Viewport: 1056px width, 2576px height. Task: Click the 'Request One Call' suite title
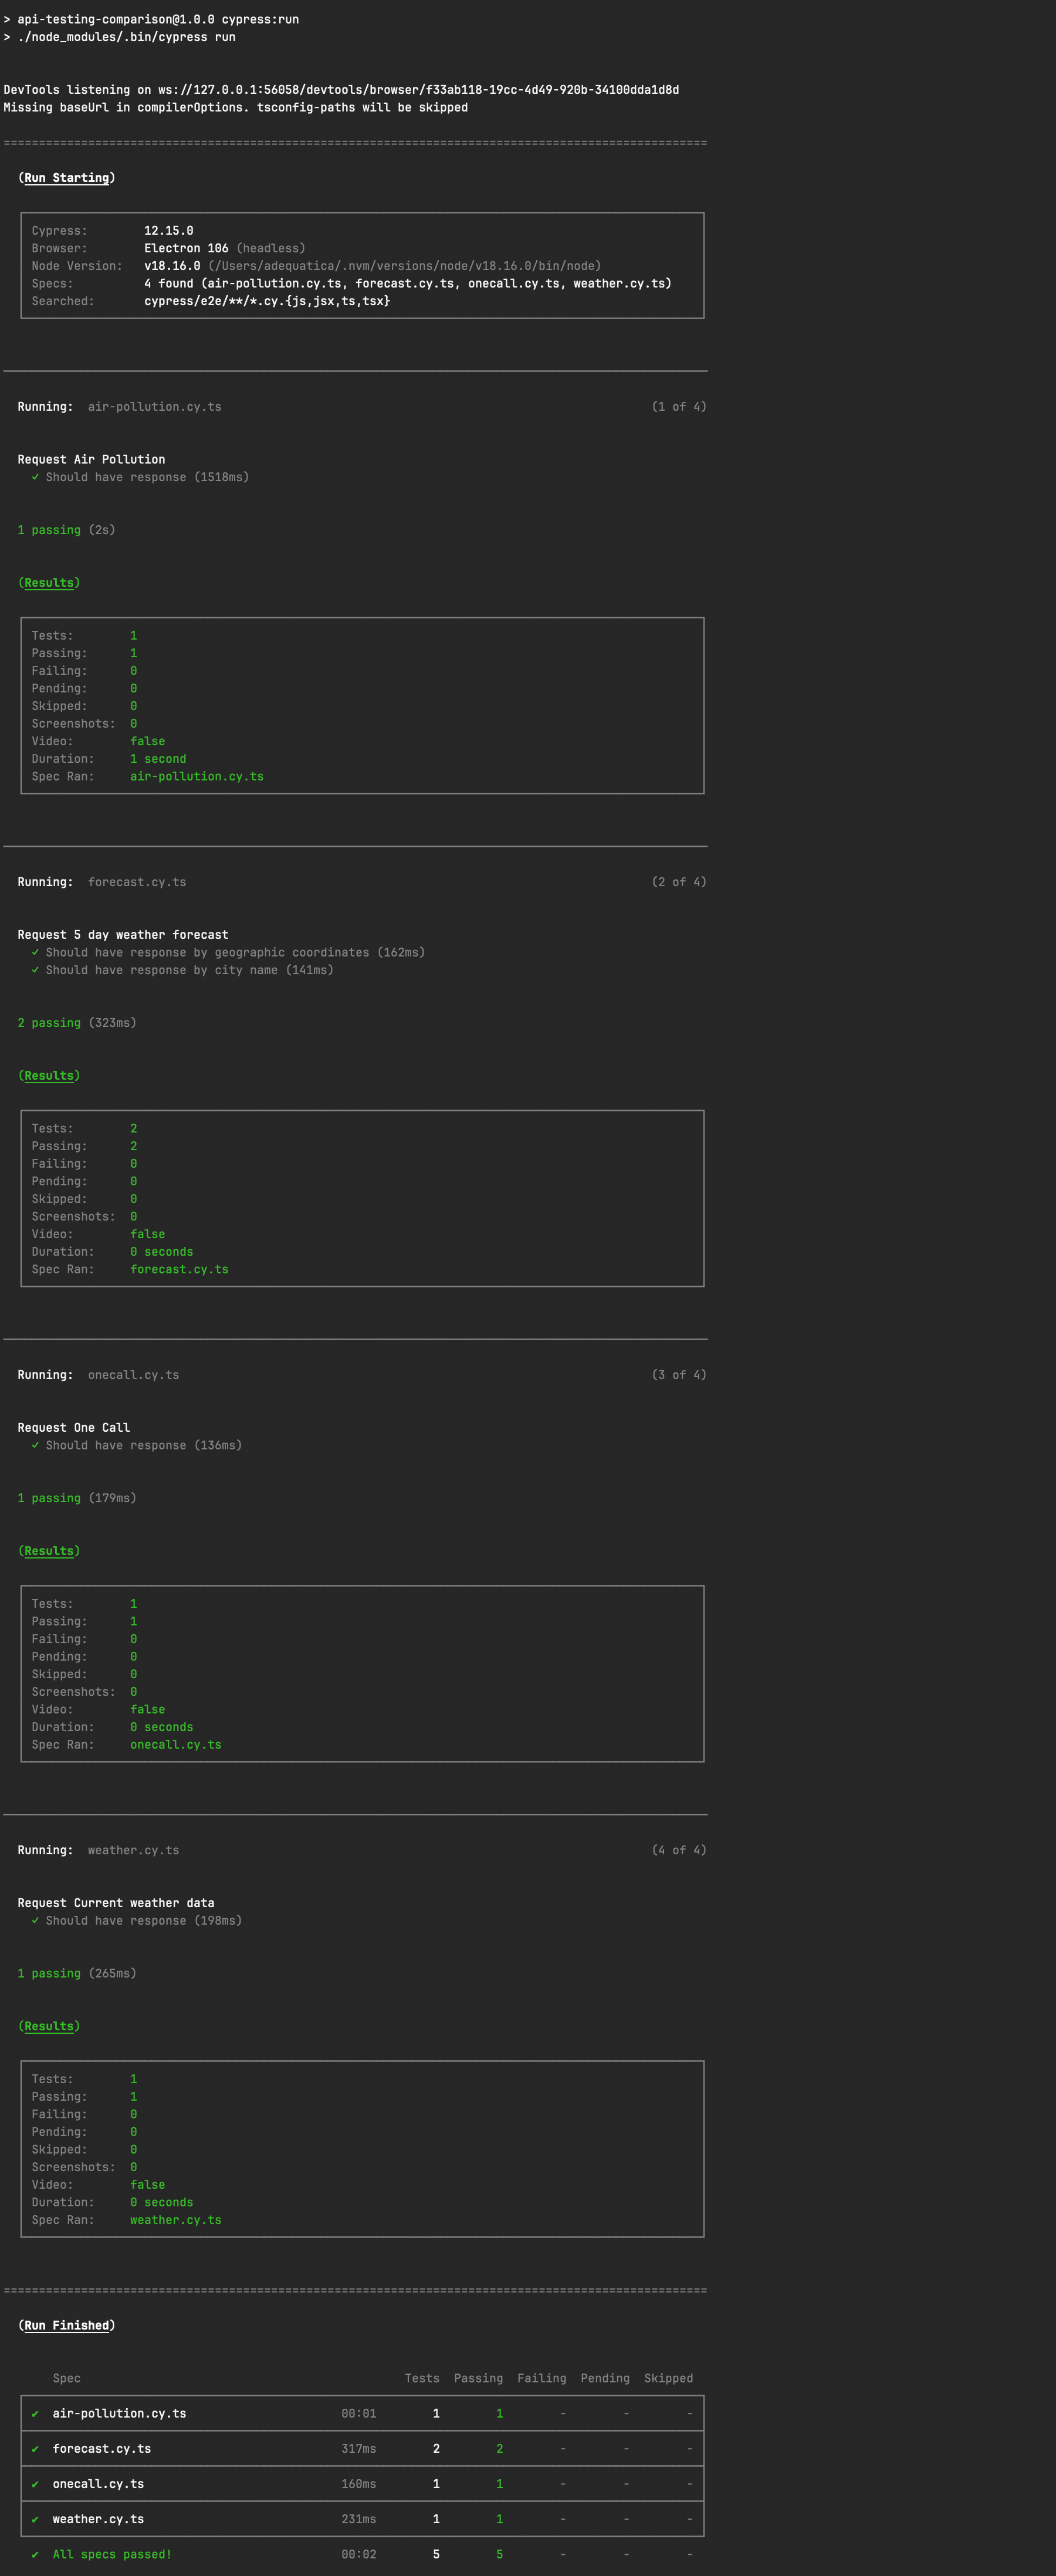pos(74,1428)
